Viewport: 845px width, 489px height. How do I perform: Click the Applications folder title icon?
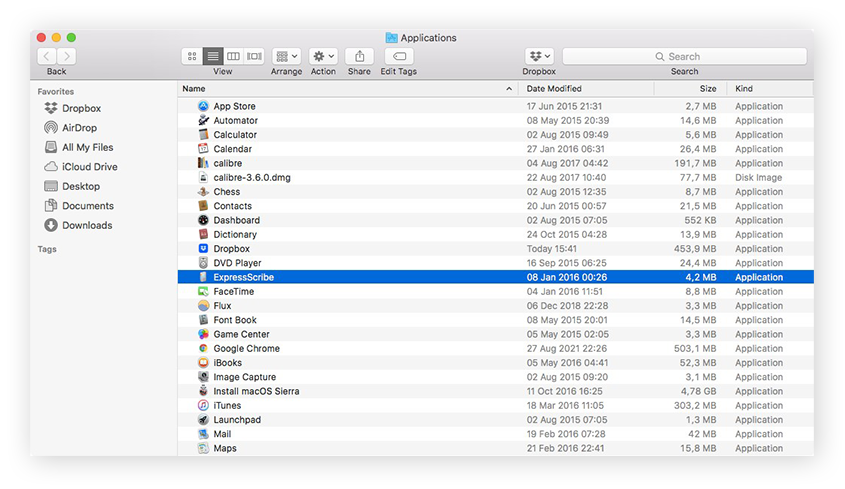pyautogui.click(x=392, y=38)
